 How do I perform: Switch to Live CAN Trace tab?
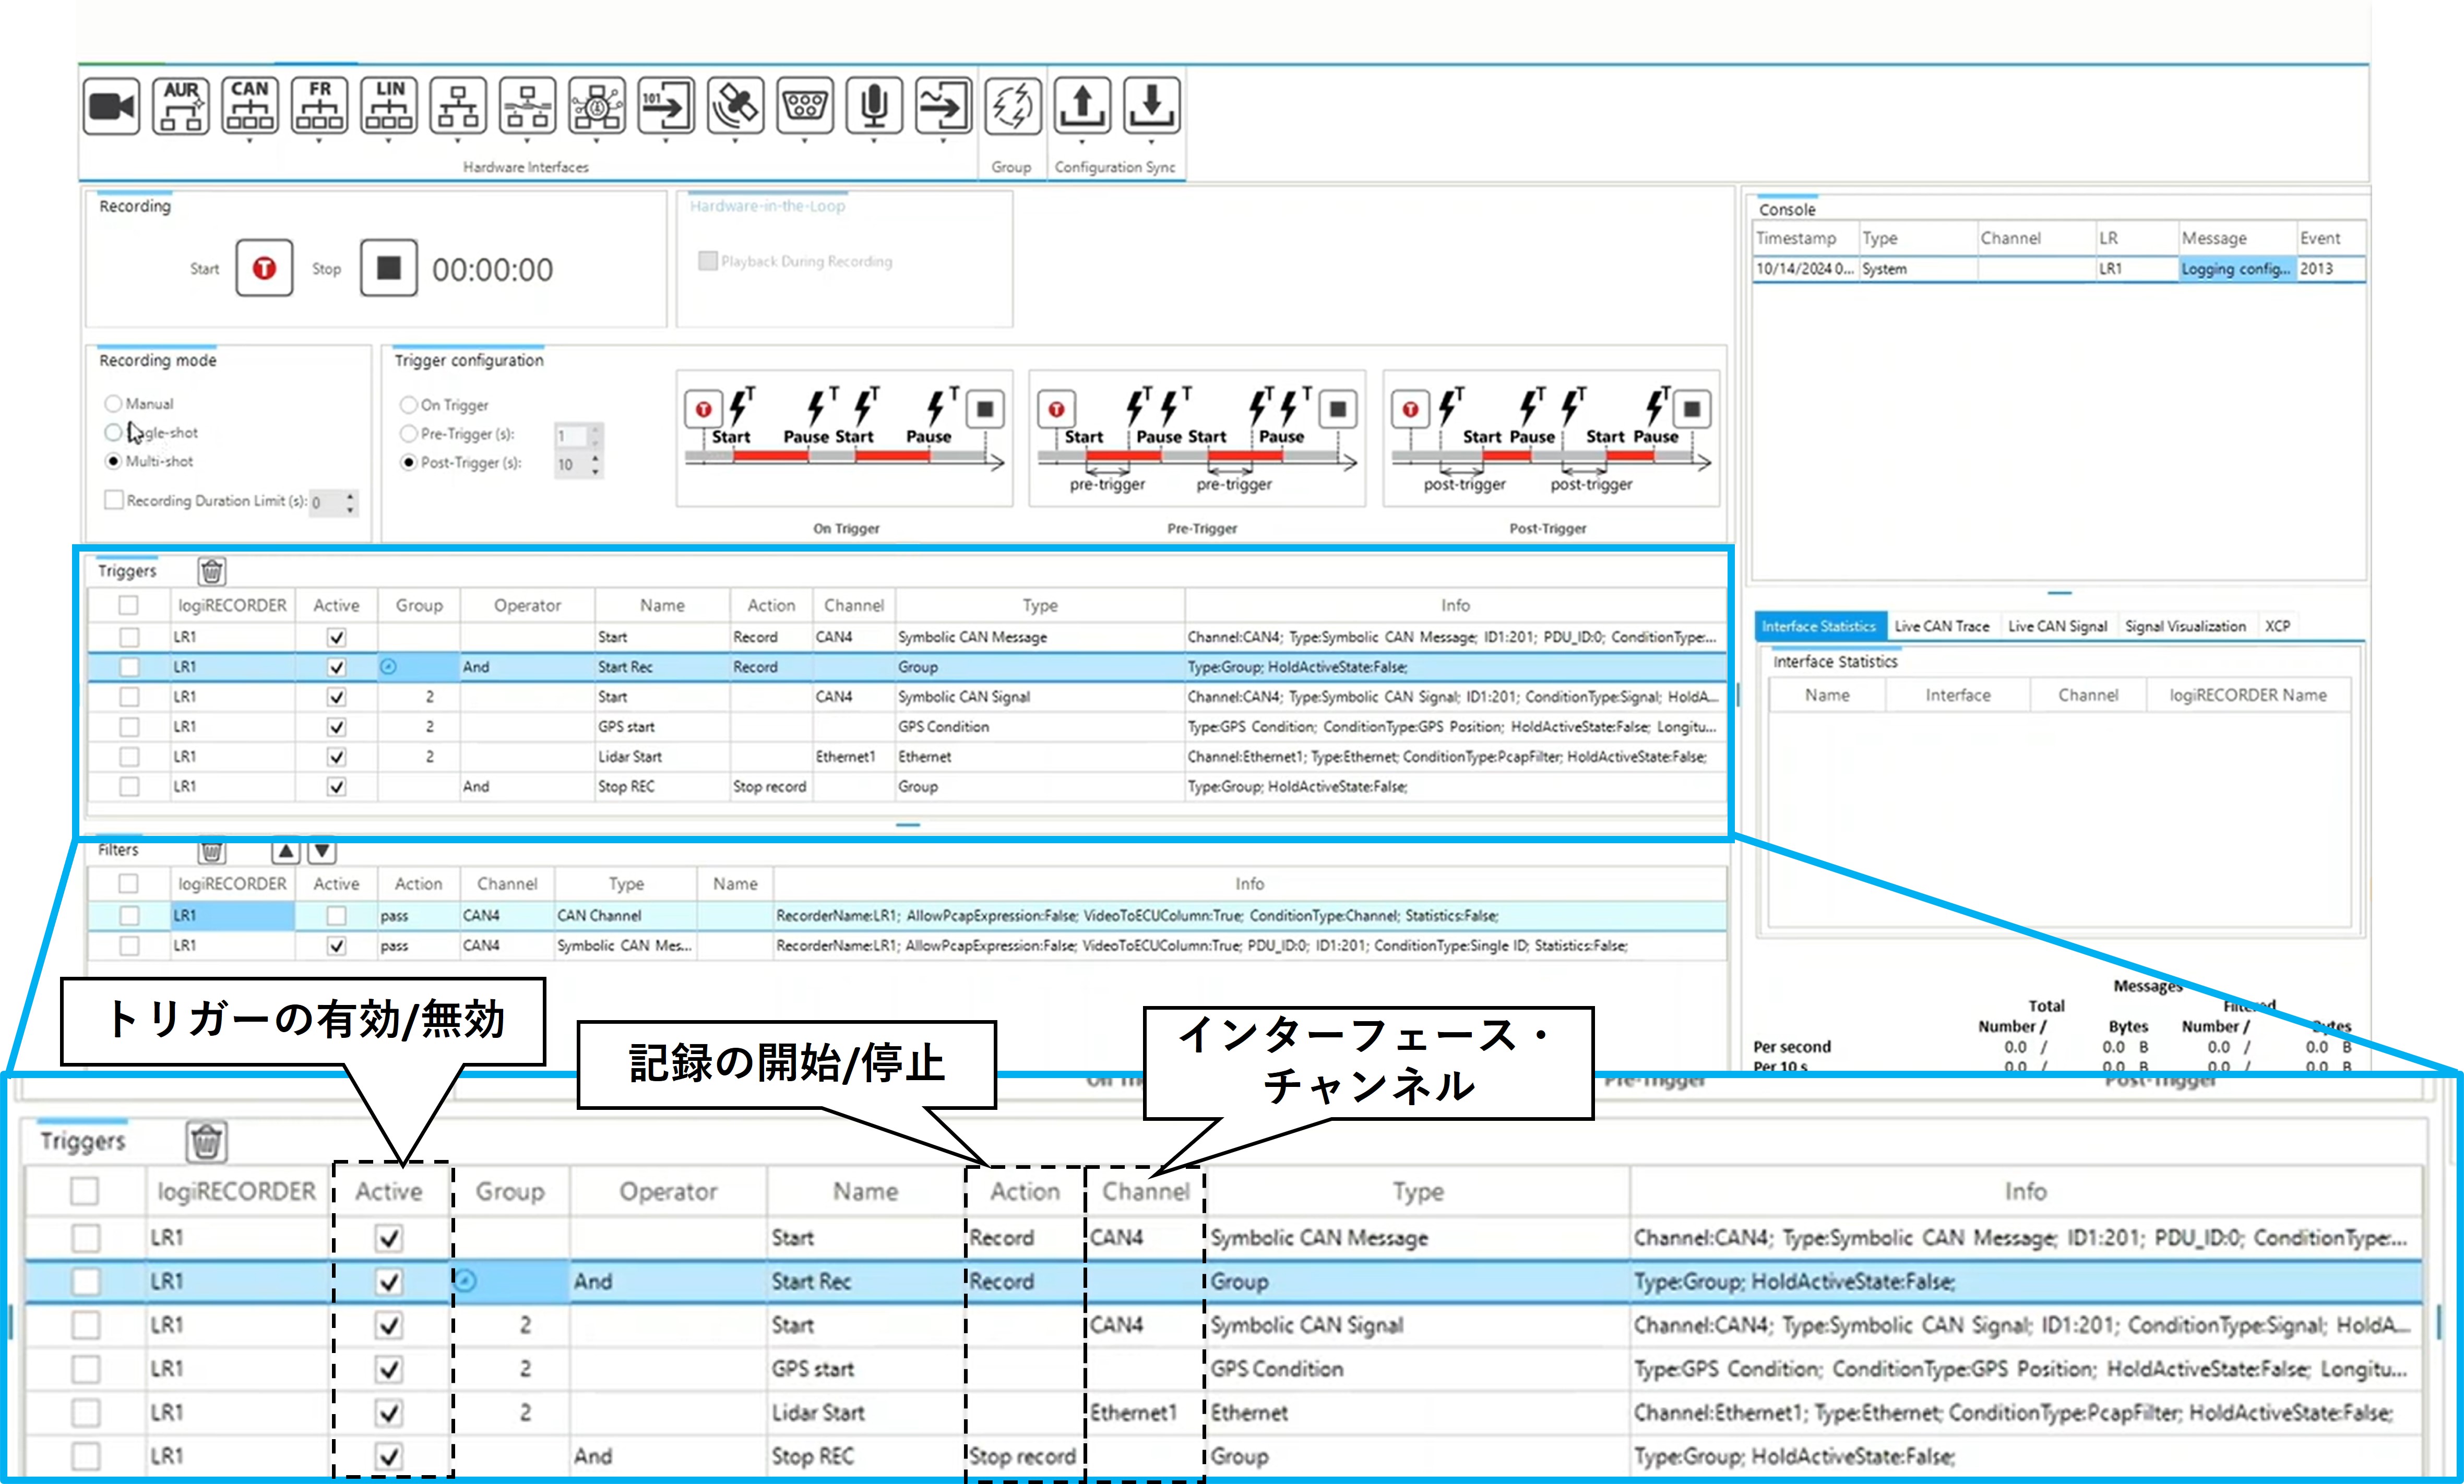[x=1942, y=627]
